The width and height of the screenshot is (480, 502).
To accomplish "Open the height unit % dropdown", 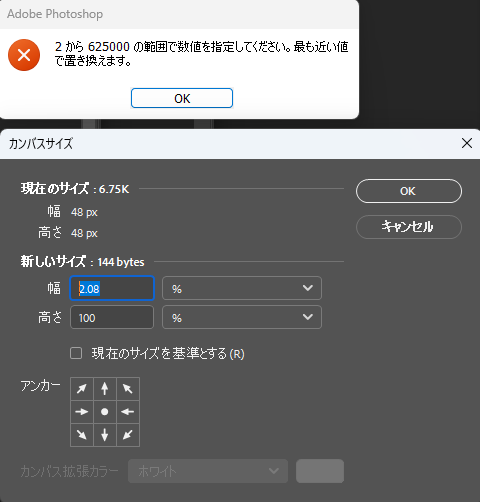I will 242,317.
